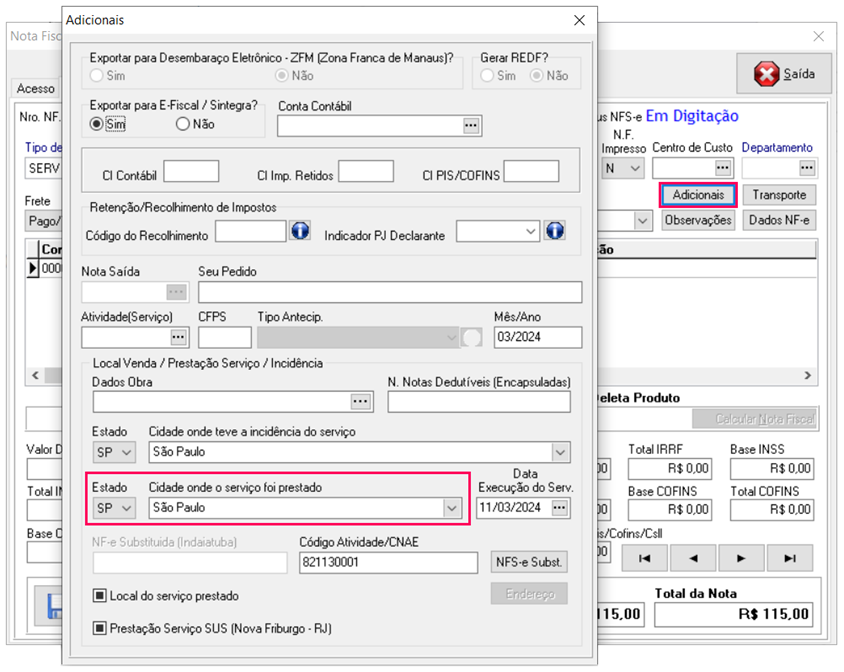Click the Seu Pedido input field
This screenshot has height=672, width=844.
[389, 292]
